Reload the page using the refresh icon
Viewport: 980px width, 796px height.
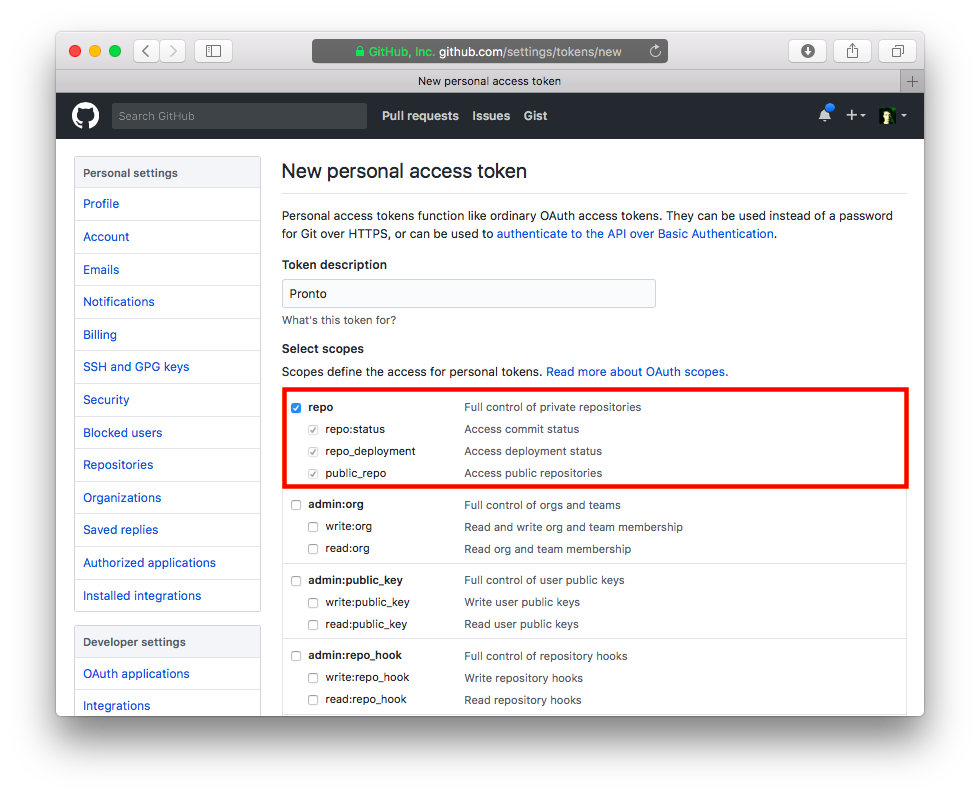[x=655, y=51]
